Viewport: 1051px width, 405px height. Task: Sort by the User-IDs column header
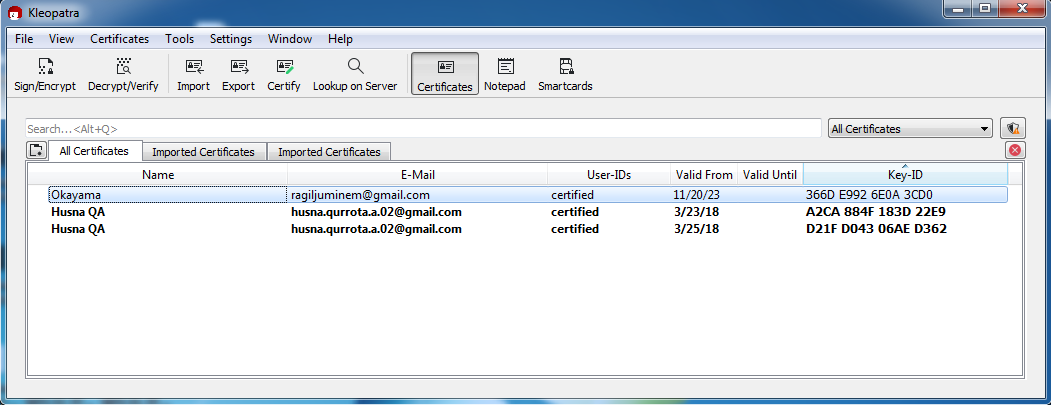(x=609, y=175)
